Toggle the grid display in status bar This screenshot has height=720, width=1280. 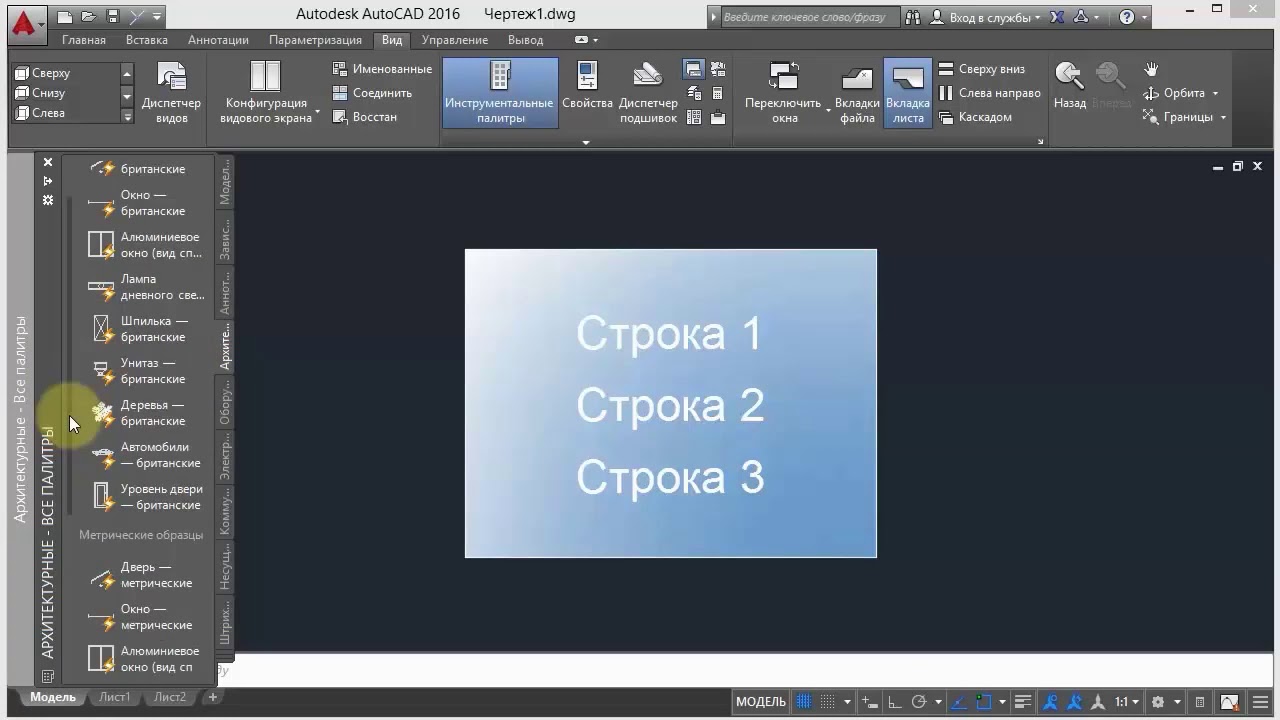[804, 702]
